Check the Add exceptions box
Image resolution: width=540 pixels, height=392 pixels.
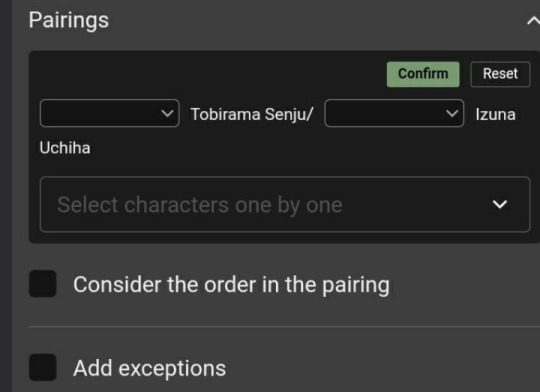tap(43, 367)
